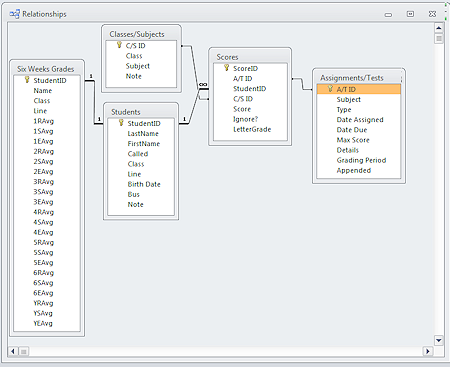
Task: Select the LastName field
Action: [x=143, y=133]
